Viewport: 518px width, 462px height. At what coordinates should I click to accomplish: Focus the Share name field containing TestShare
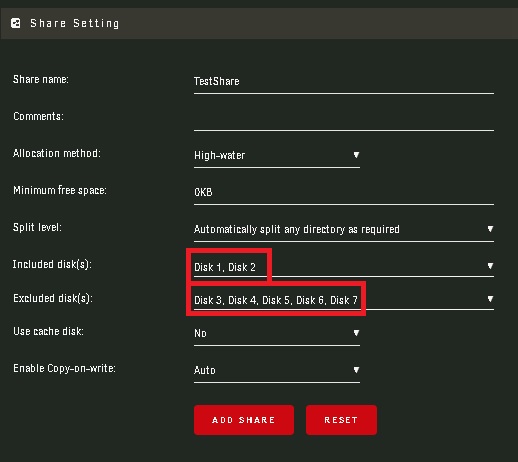pos(344,82)
